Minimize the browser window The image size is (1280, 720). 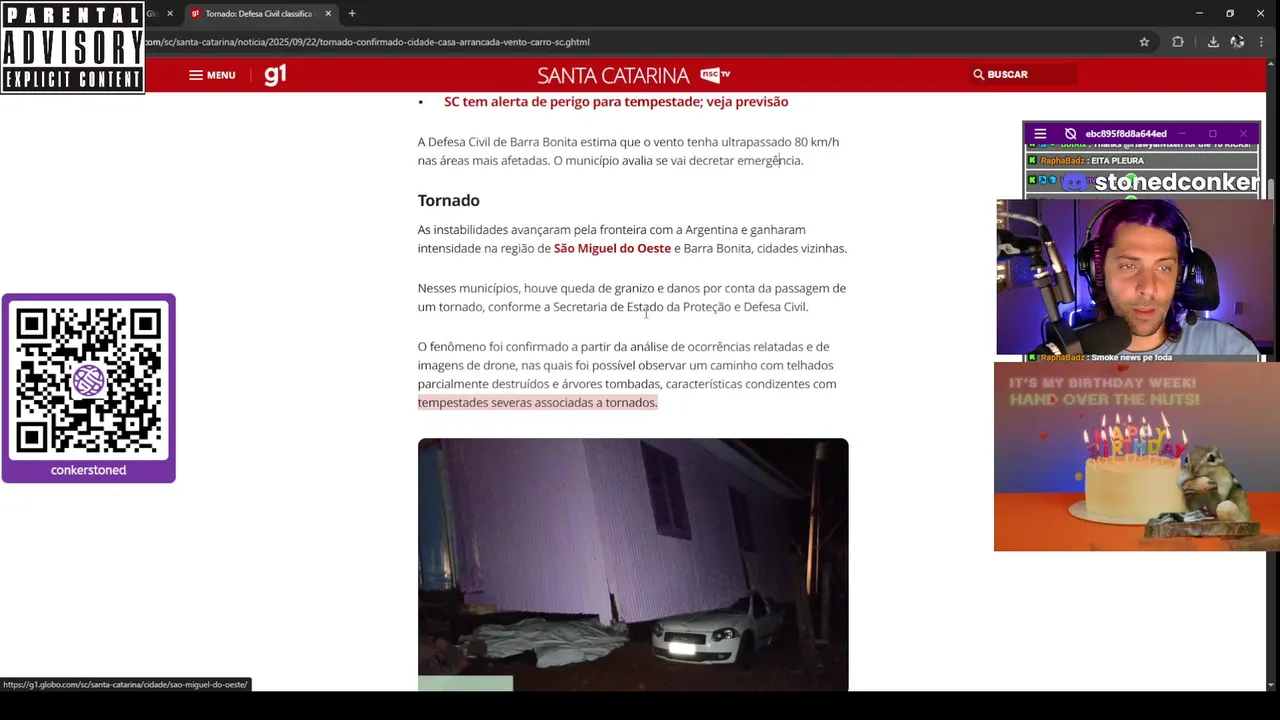coord(1199,14)
